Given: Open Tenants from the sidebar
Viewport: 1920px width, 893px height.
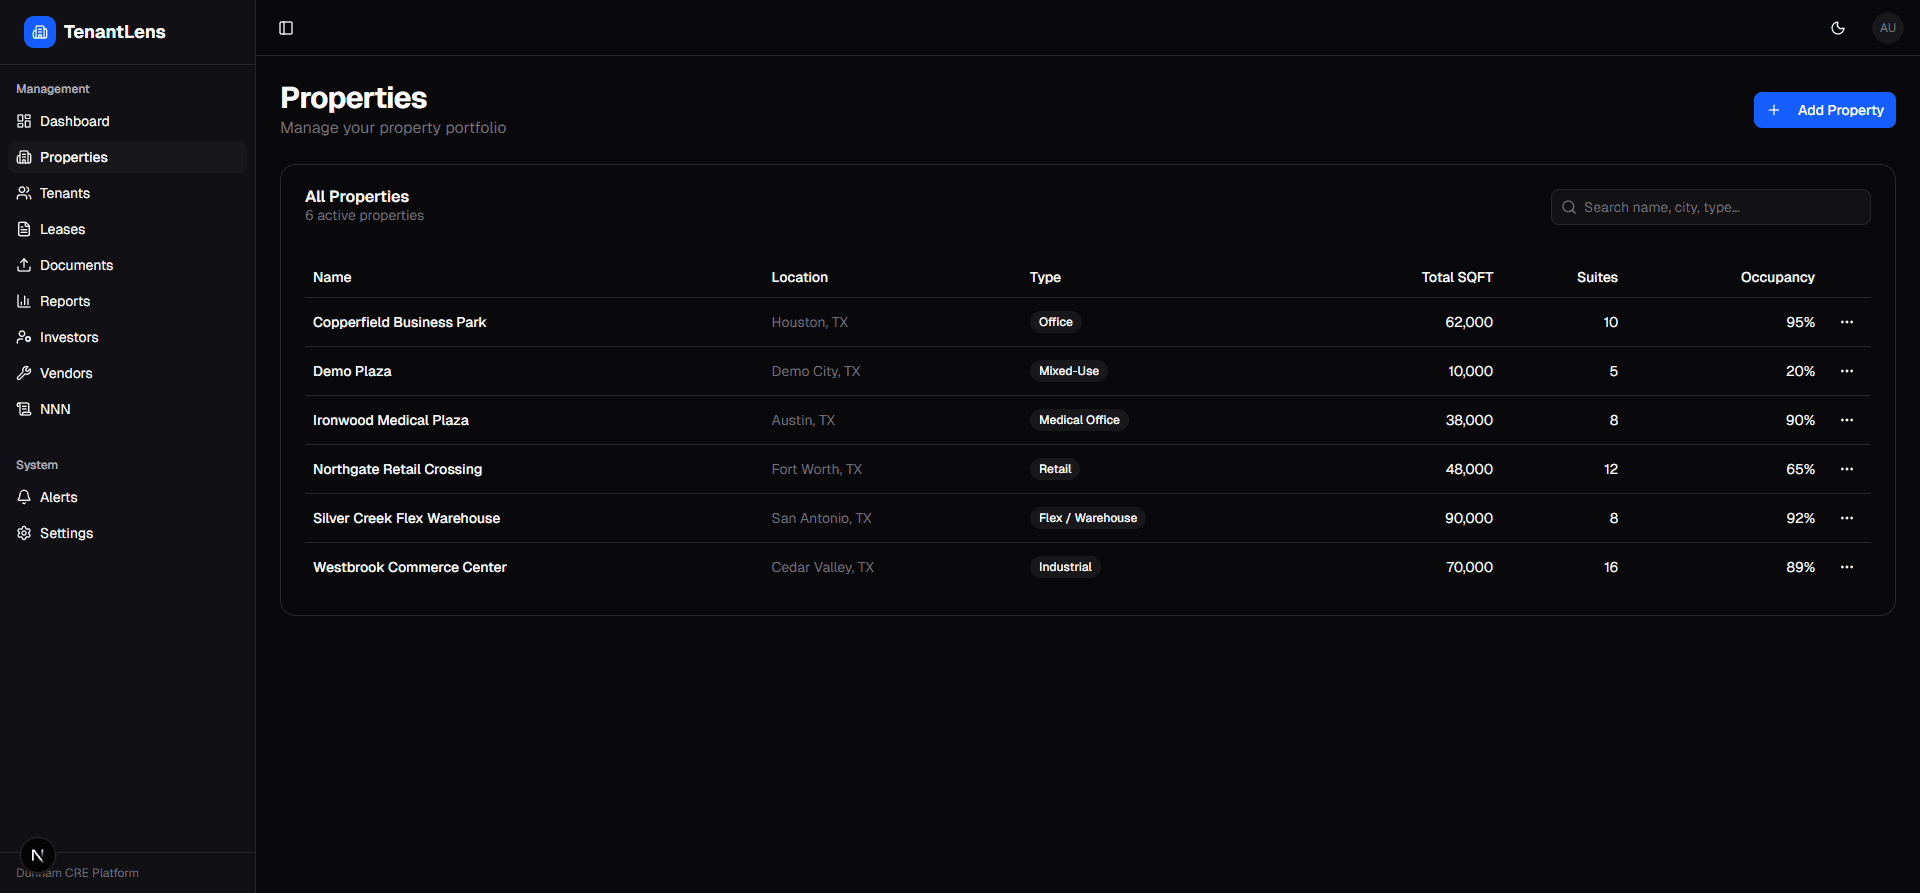Looking at the screenshot, I should pos(65,193).
